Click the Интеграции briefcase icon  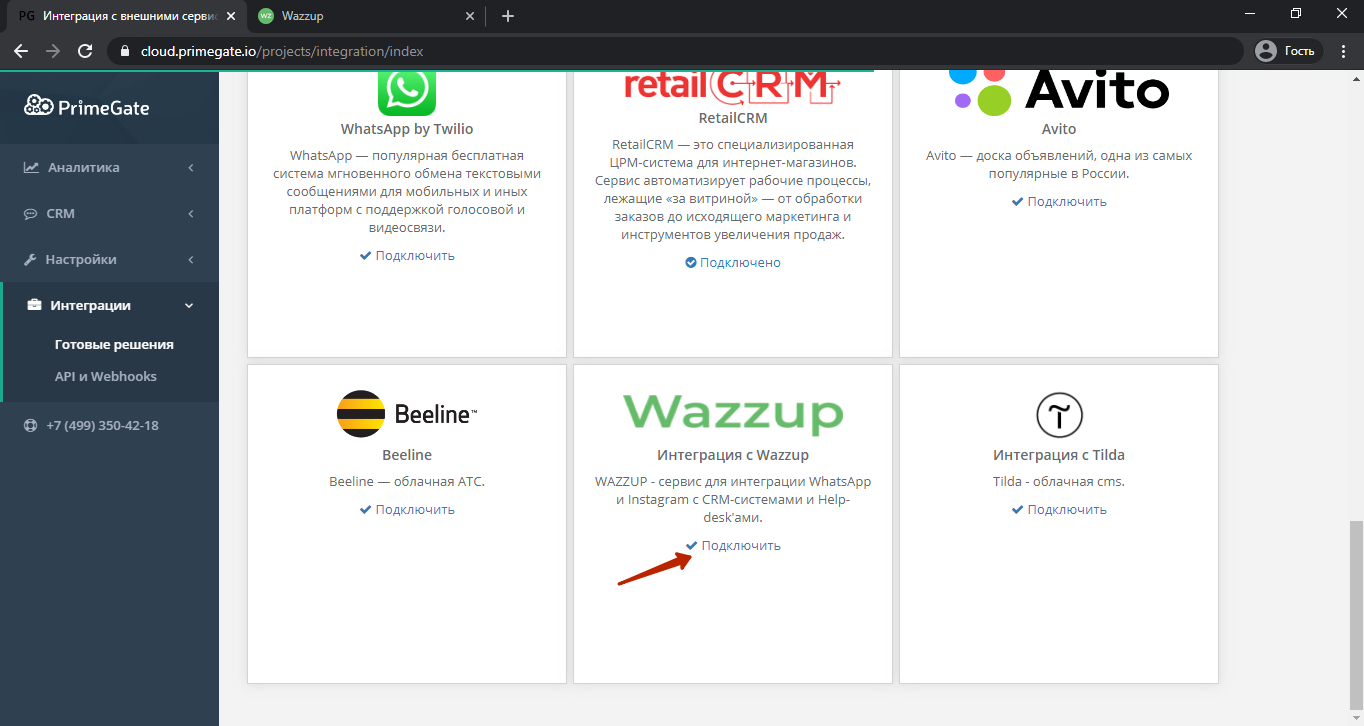coord(34,305)
